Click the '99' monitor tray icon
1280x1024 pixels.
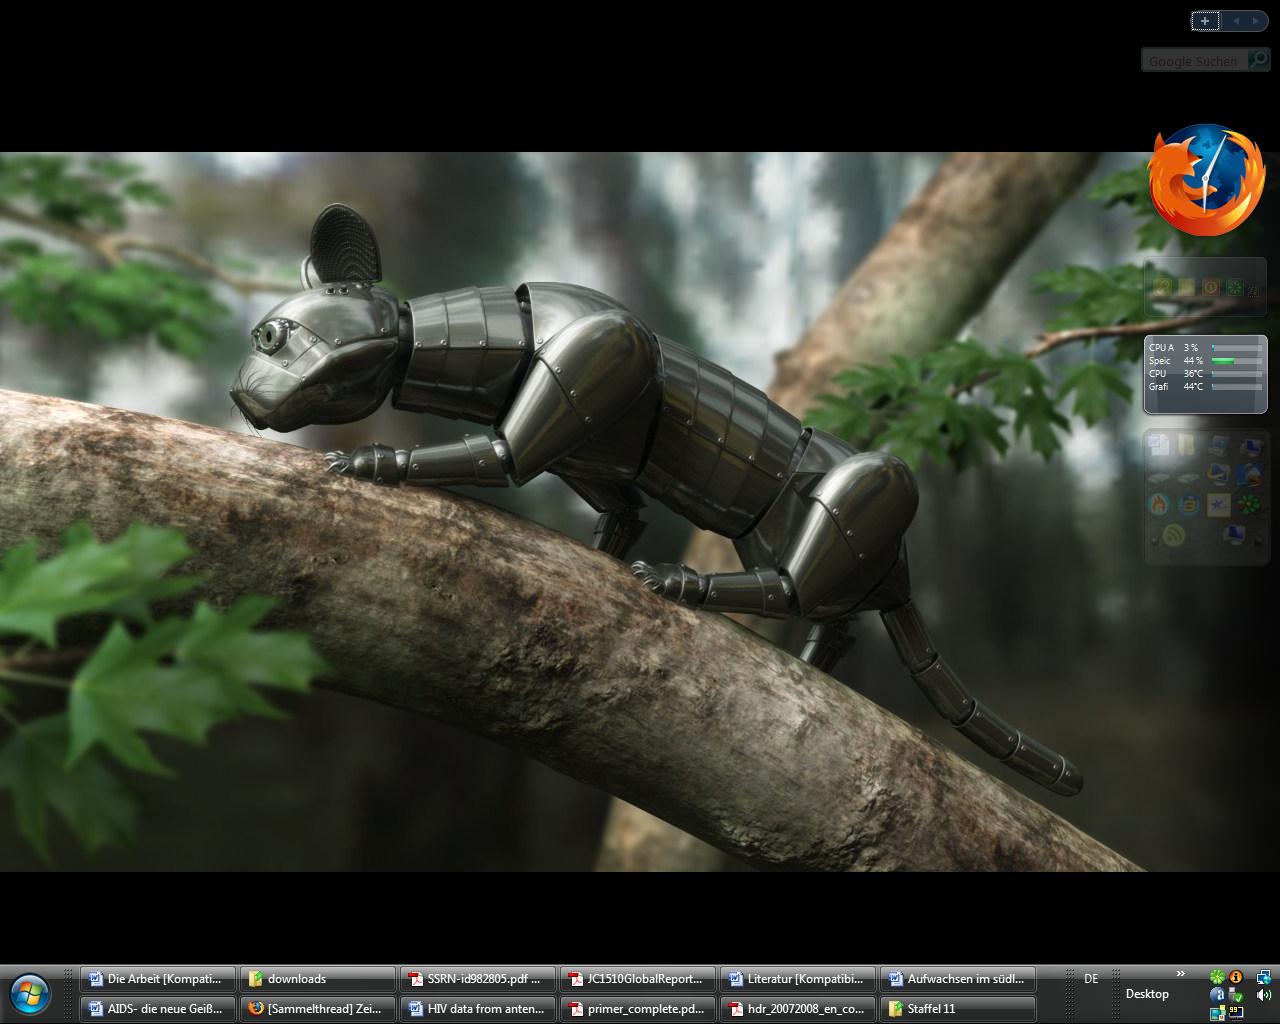coord(1236,1013)
